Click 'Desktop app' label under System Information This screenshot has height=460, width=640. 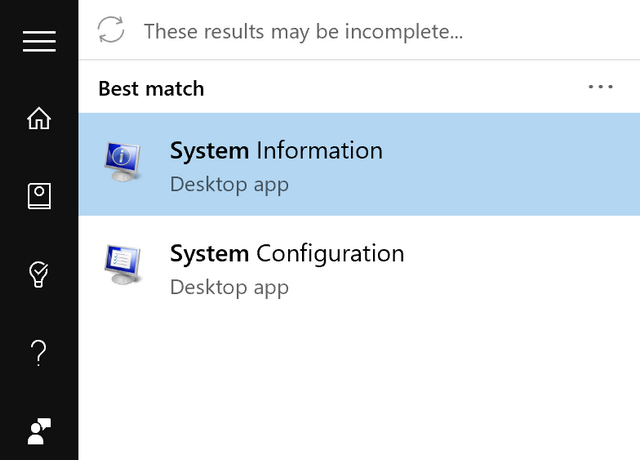click(x=229, y=185)
